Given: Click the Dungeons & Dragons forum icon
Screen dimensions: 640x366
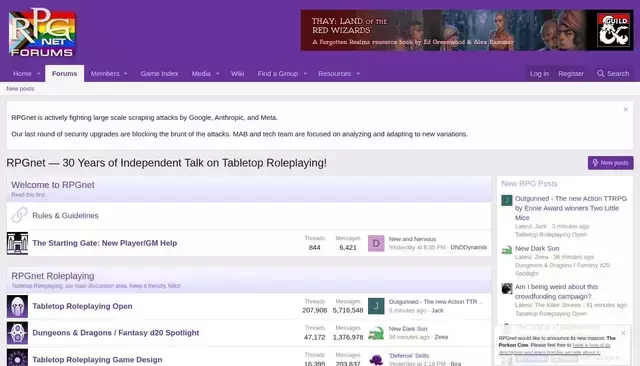Looking at the screenshot, I should coord(18,333).
